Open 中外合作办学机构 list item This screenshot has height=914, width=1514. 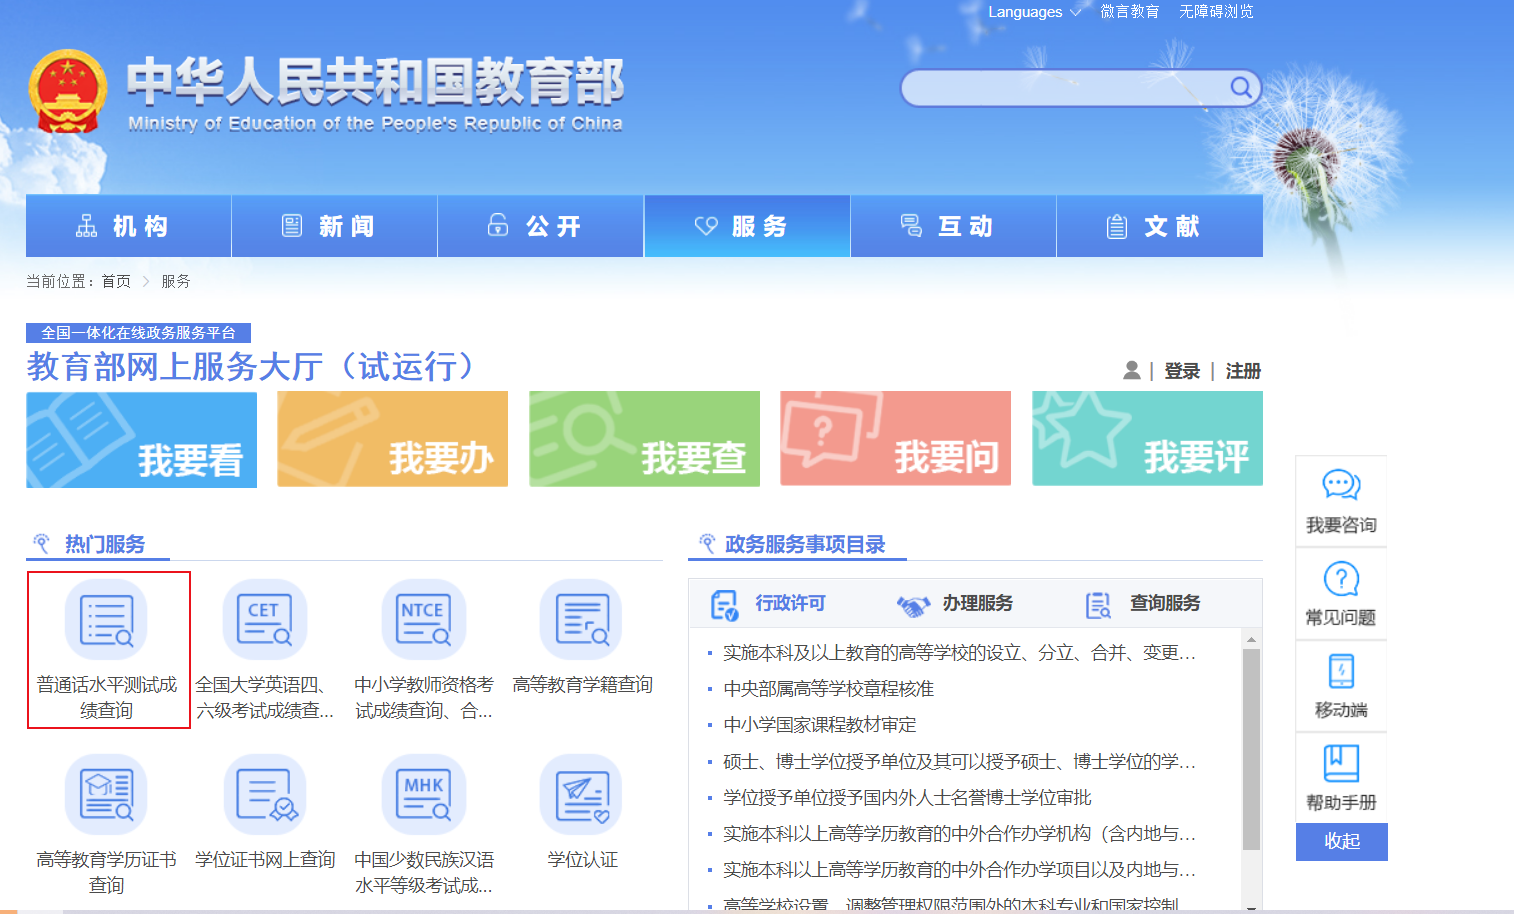point(959,833)
